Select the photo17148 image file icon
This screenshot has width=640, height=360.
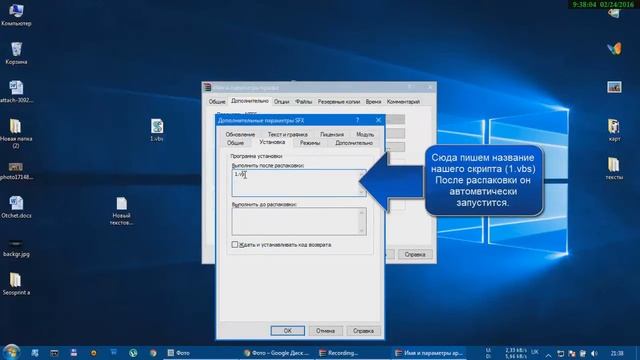16,171
